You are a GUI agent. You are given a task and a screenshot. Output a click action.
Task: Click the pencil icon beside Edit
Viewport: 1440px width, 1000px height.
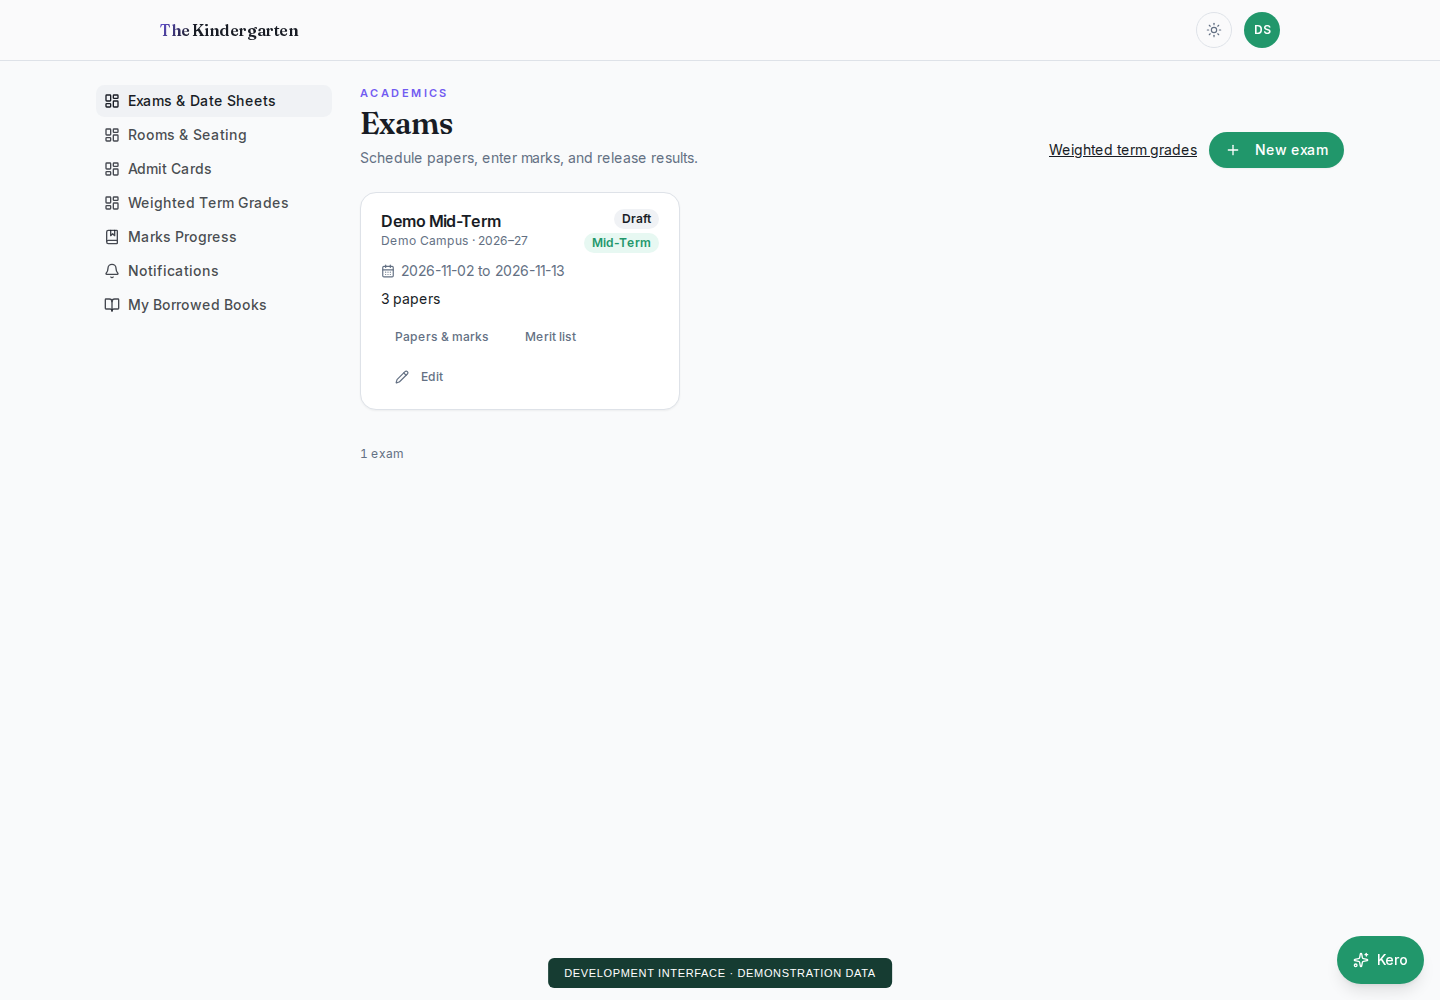tap(402, 377)
